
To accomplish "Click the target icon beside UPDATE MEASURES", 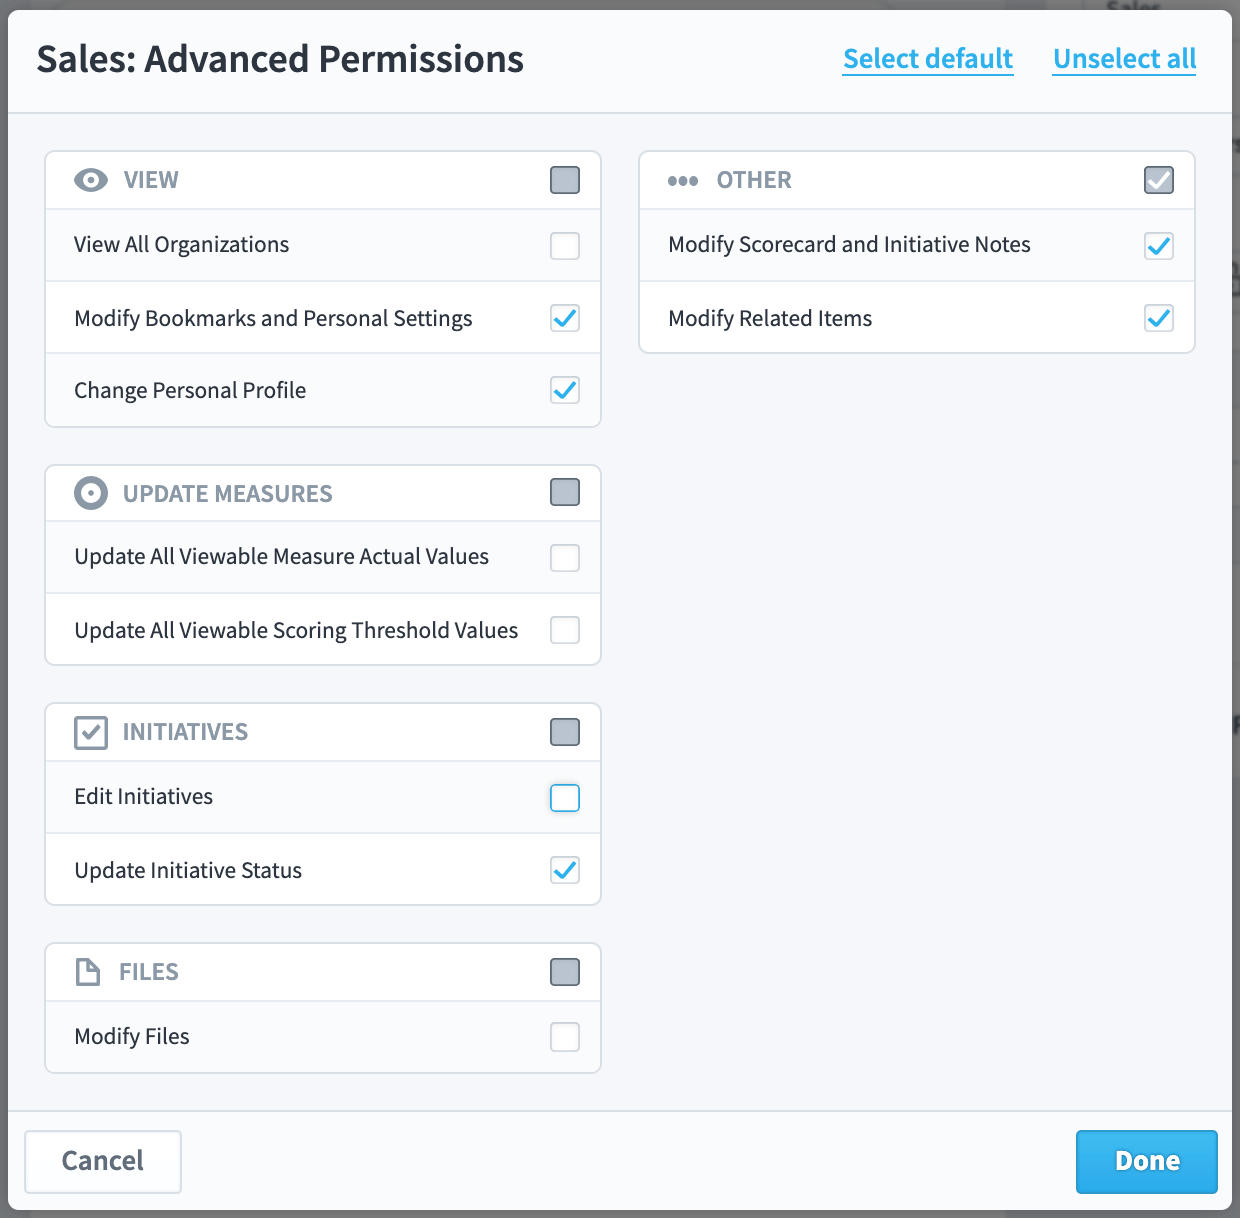I will tap(91, 493).
